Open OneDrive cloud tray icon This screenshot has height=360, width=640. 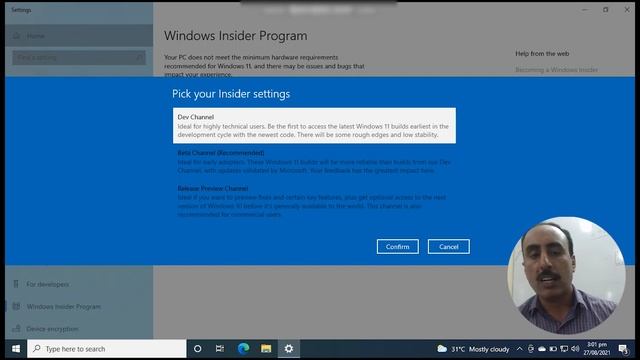pos(542,349)
